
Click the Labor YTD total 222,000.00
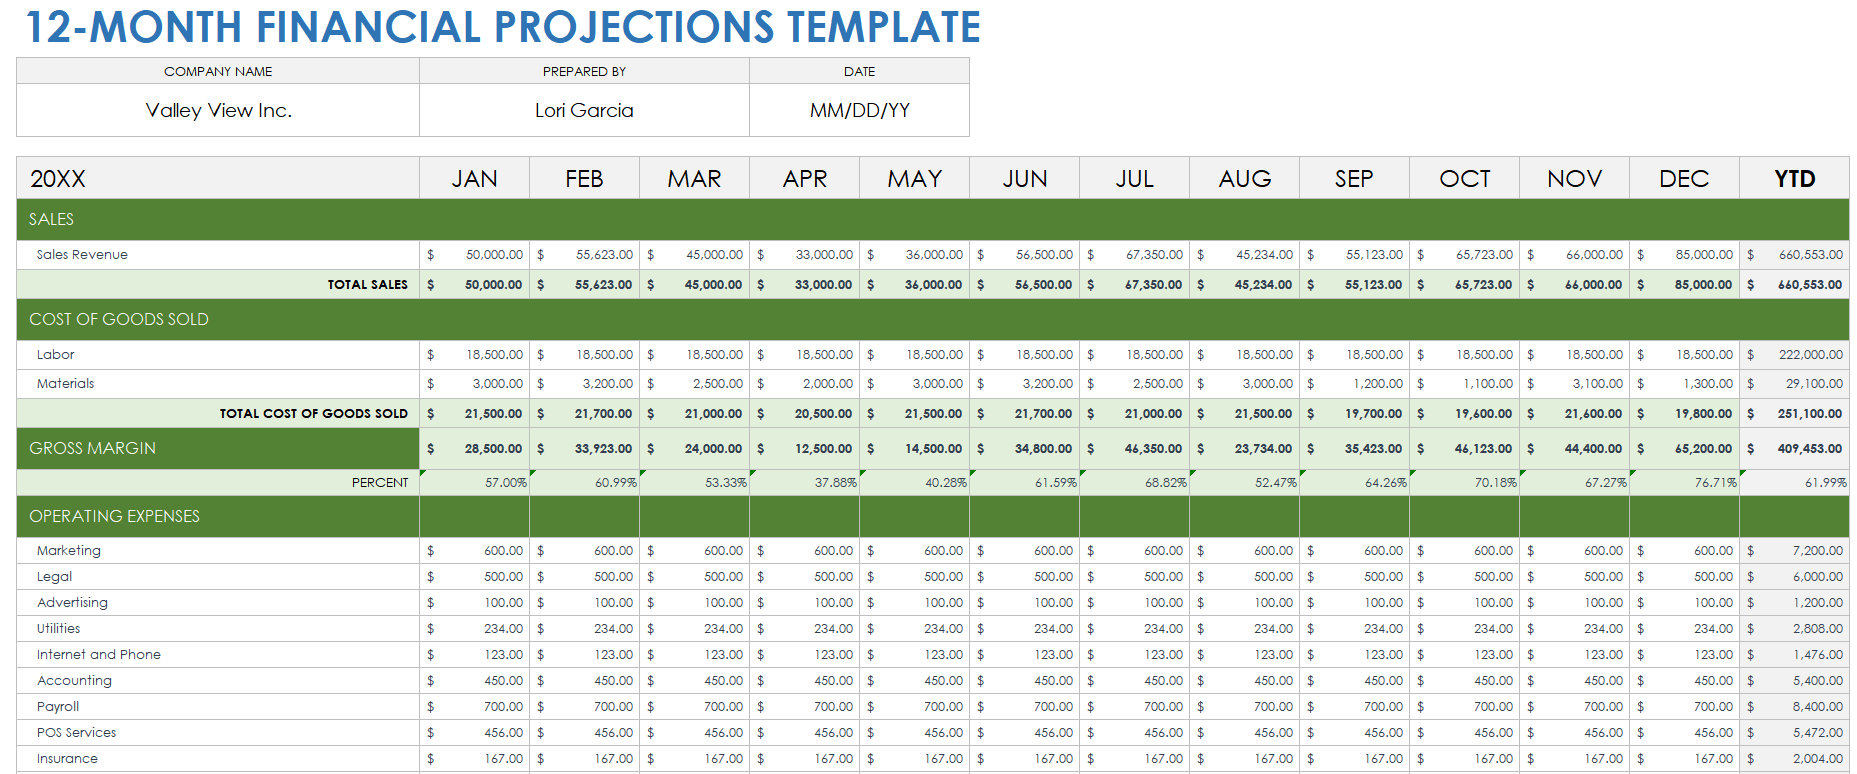(1810, 355)
